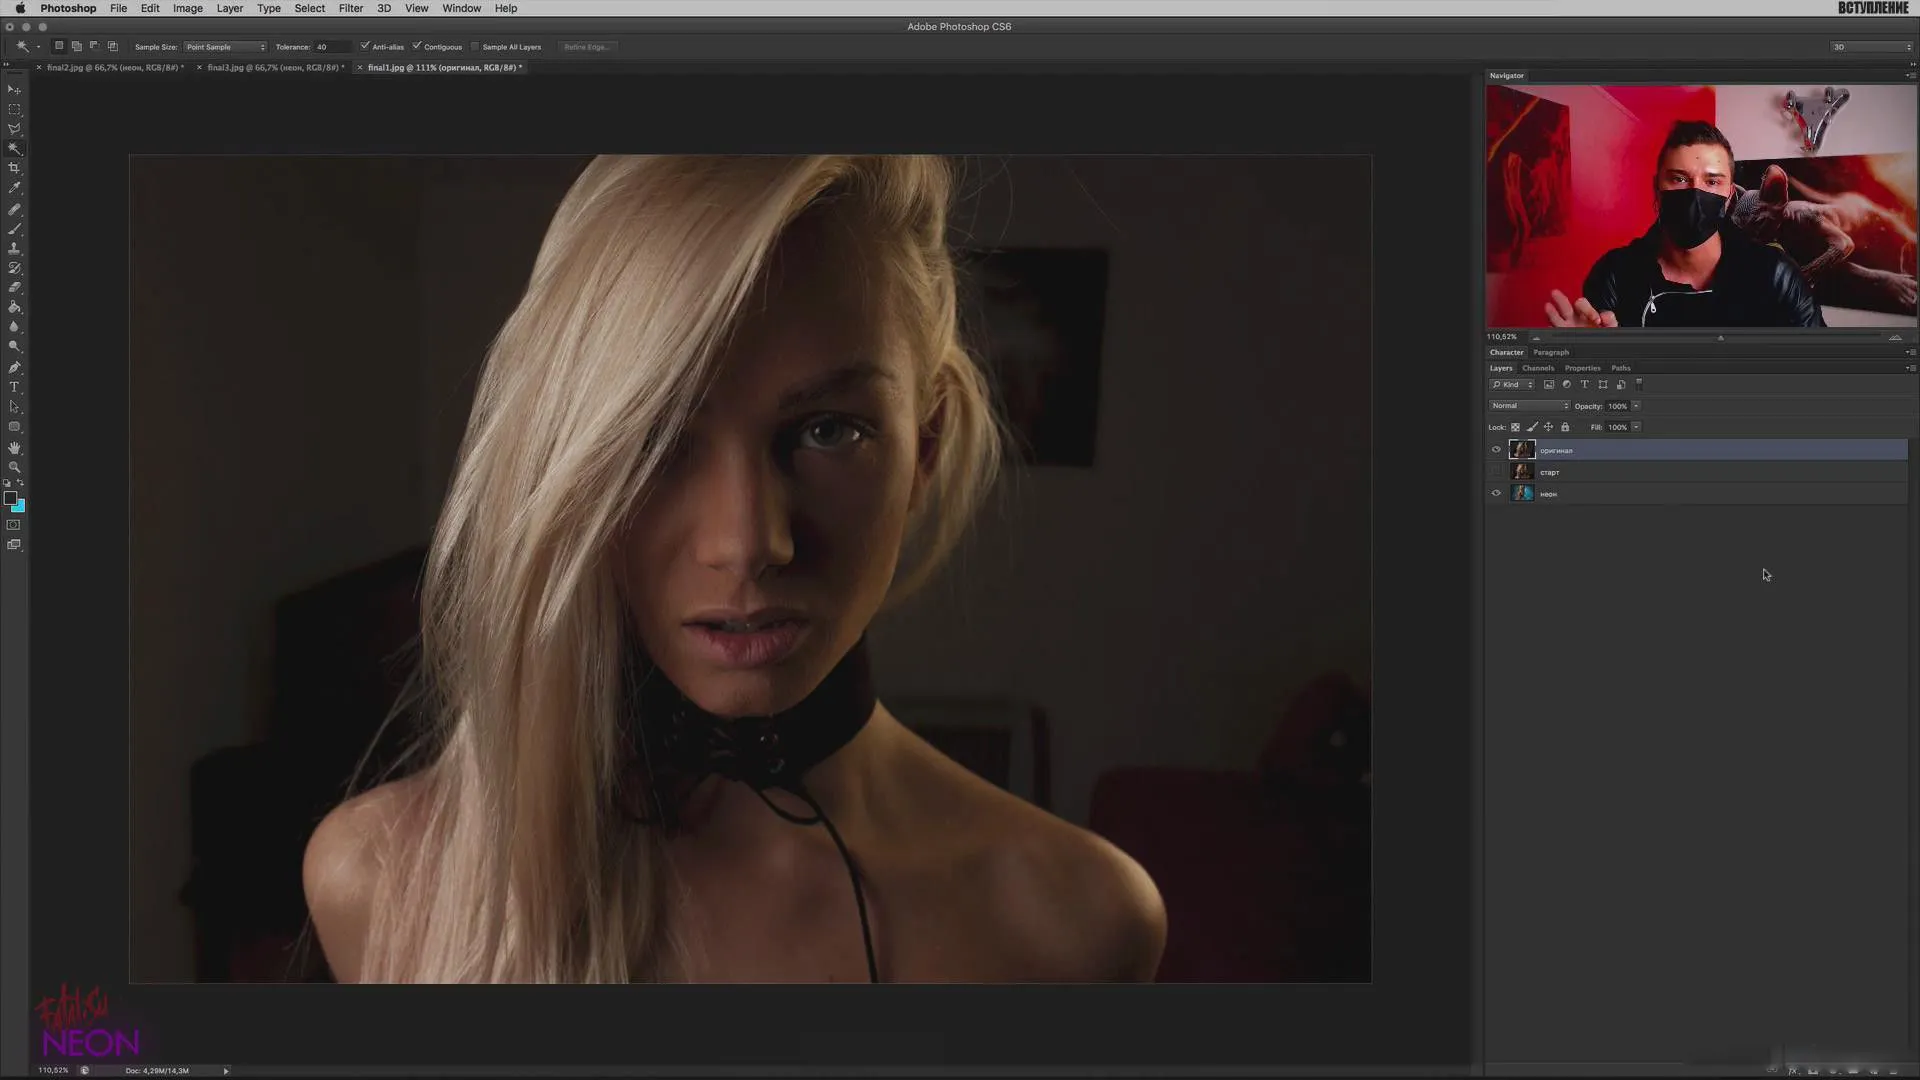This screenshot has height=1080, width=1920.
Task: Select the Zoom tool in toolbox
Action: [14, 467]
